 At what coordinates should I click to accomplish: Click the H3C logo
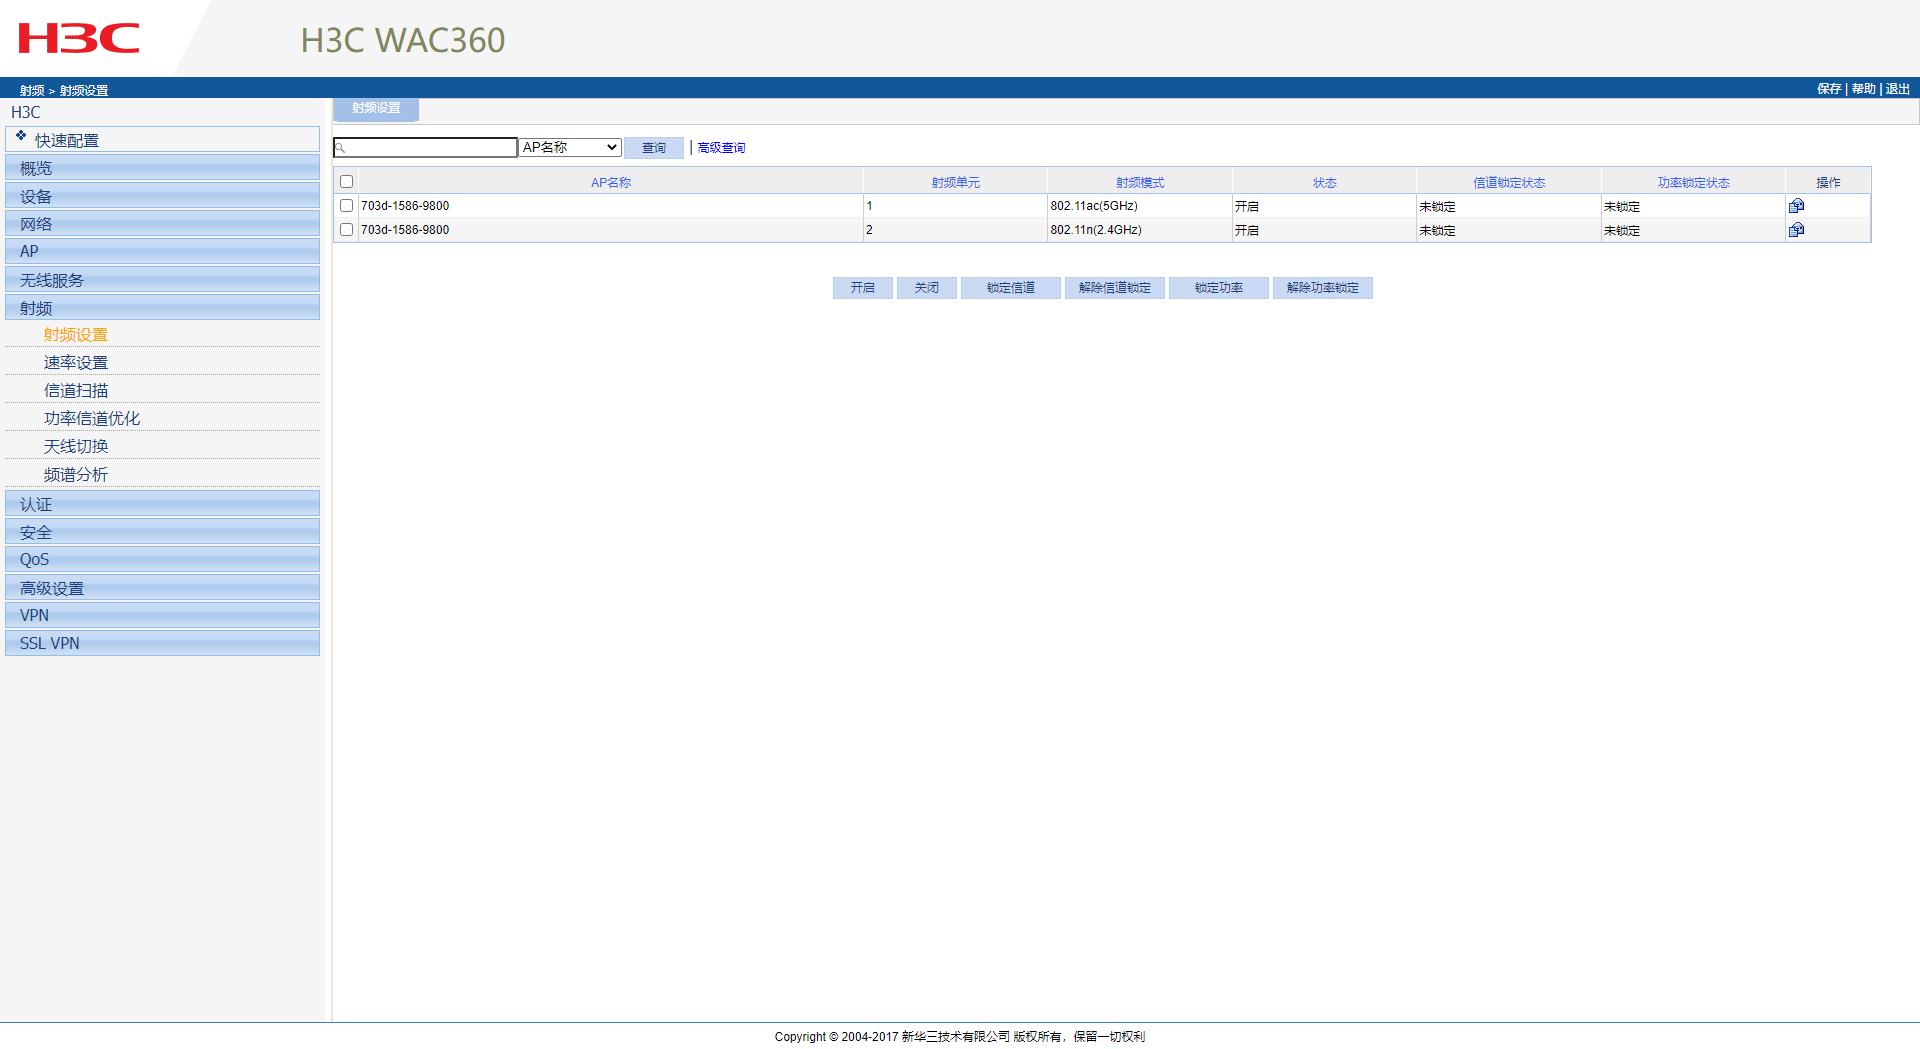[x=79, y=39]
